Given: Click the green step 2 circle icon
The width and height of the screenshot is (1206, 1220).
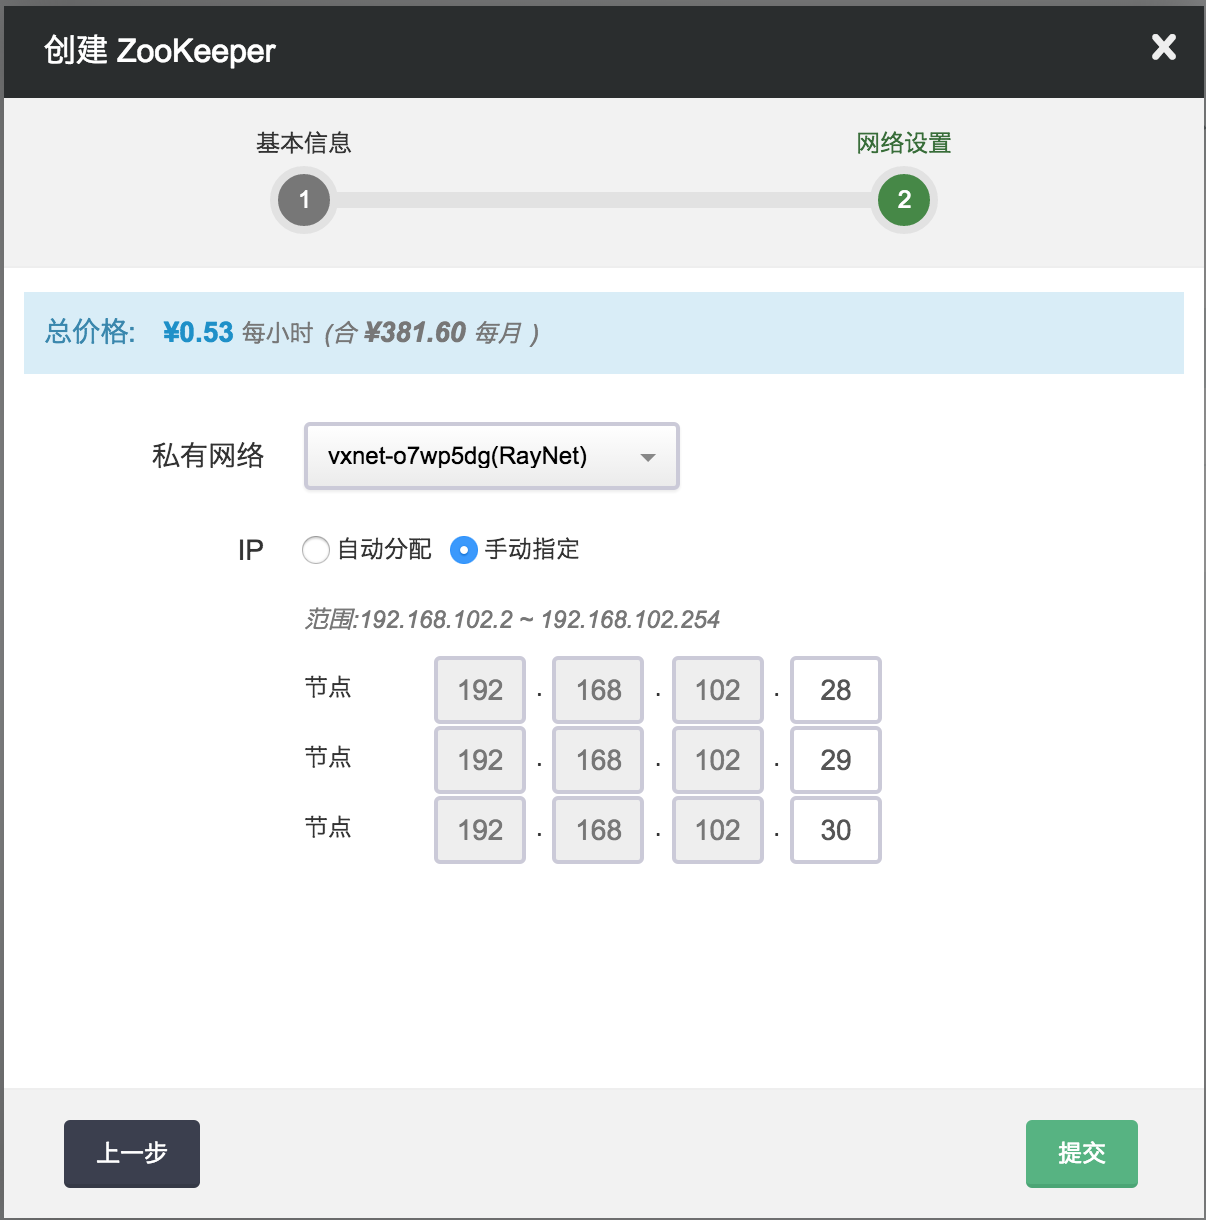Looking at the screenshot, I should tap(904, 200).
